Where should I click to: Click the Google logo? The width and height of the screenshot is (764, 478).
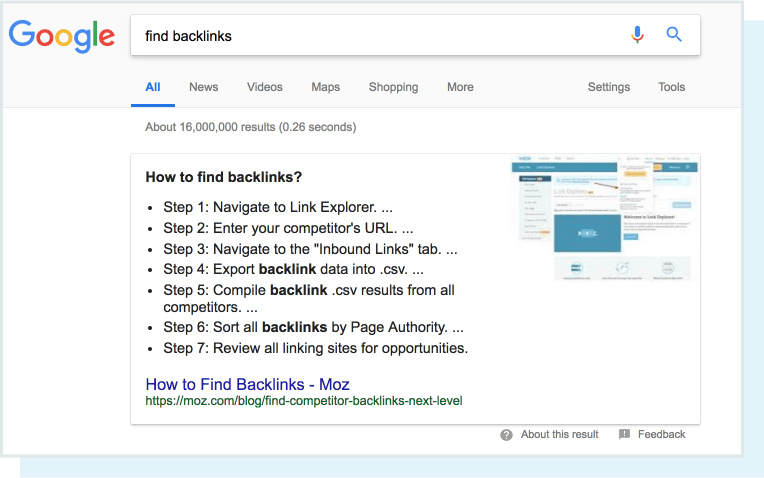coord(61,36)
